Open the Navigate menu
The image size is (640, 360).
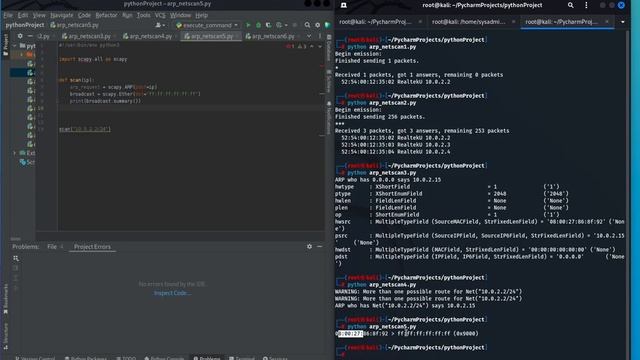click(x=62, y=15)
